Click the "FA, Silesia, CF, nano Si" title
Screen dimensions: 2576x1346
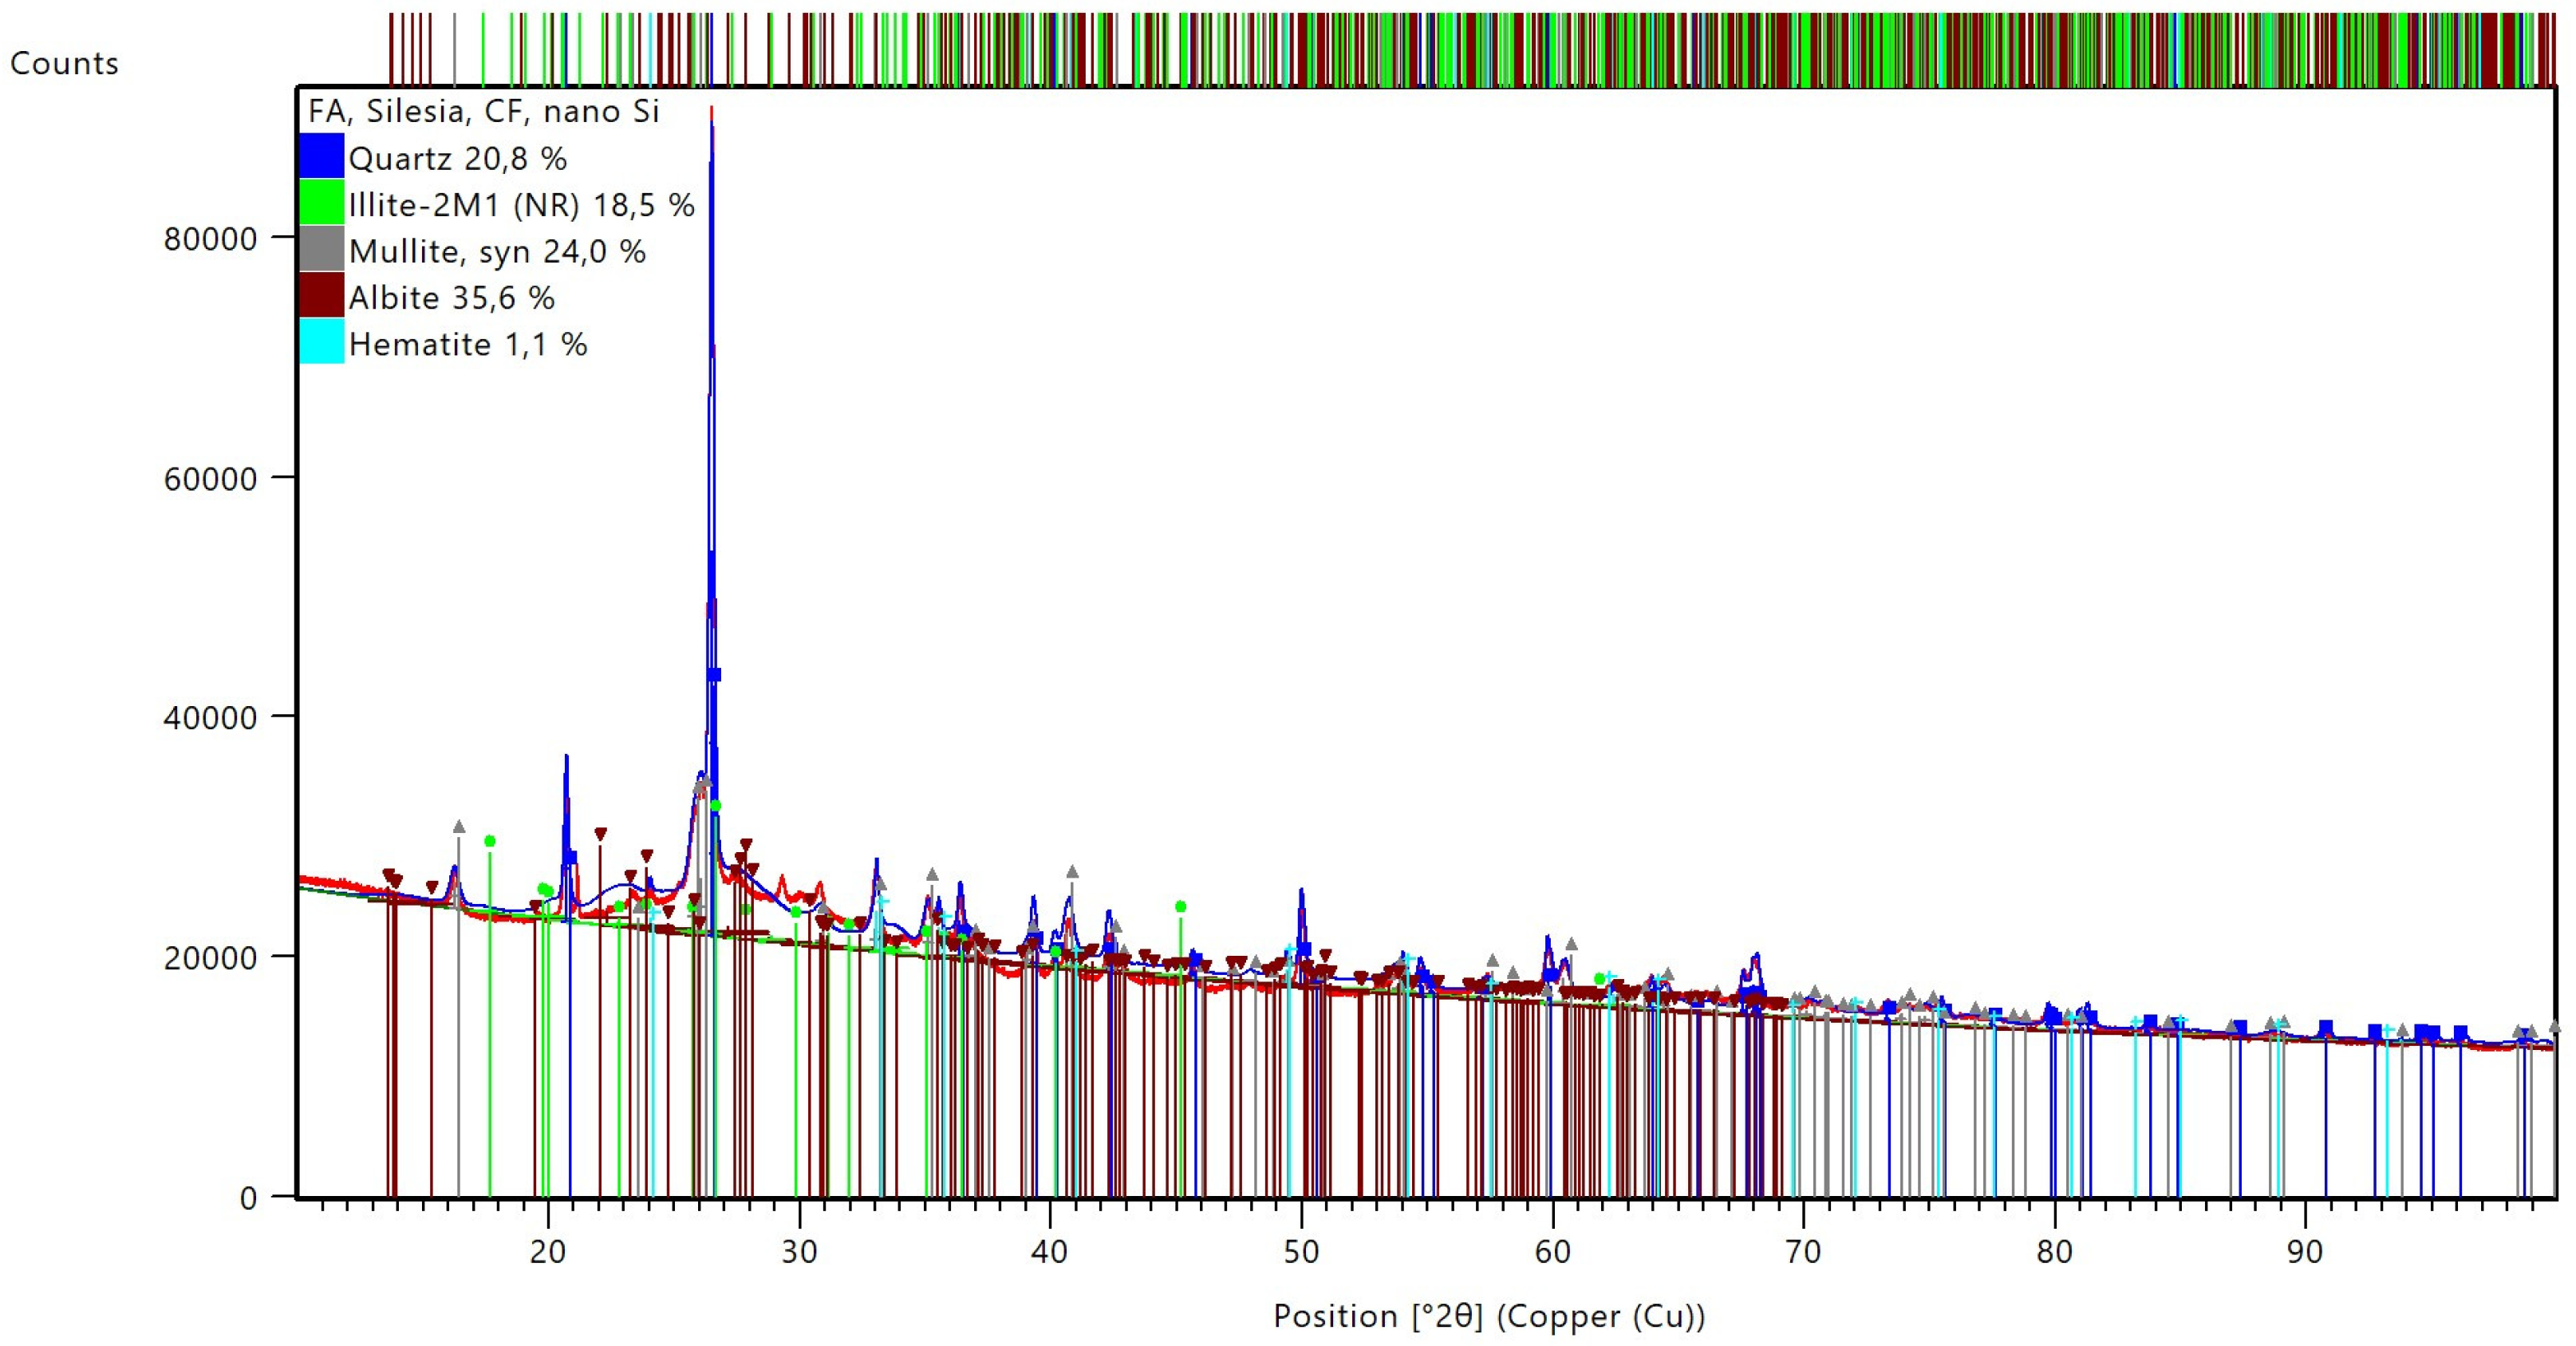tap(483, 111)
